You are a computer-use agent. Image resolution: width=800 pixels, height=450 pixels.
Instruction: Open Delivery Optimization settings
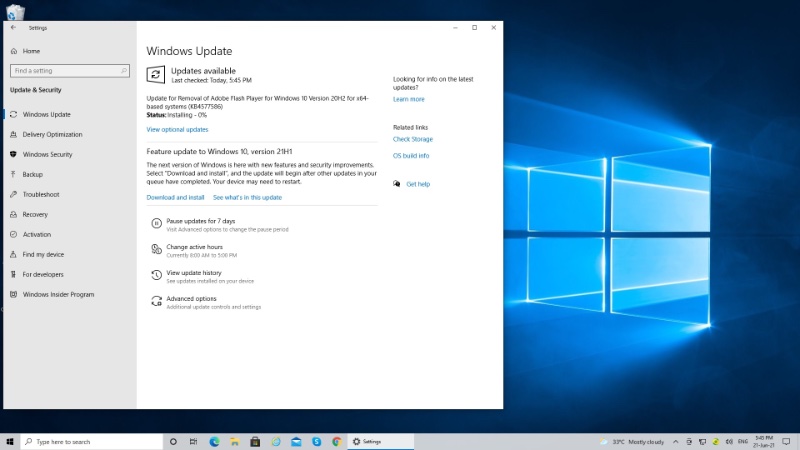(x=52, y=134)
